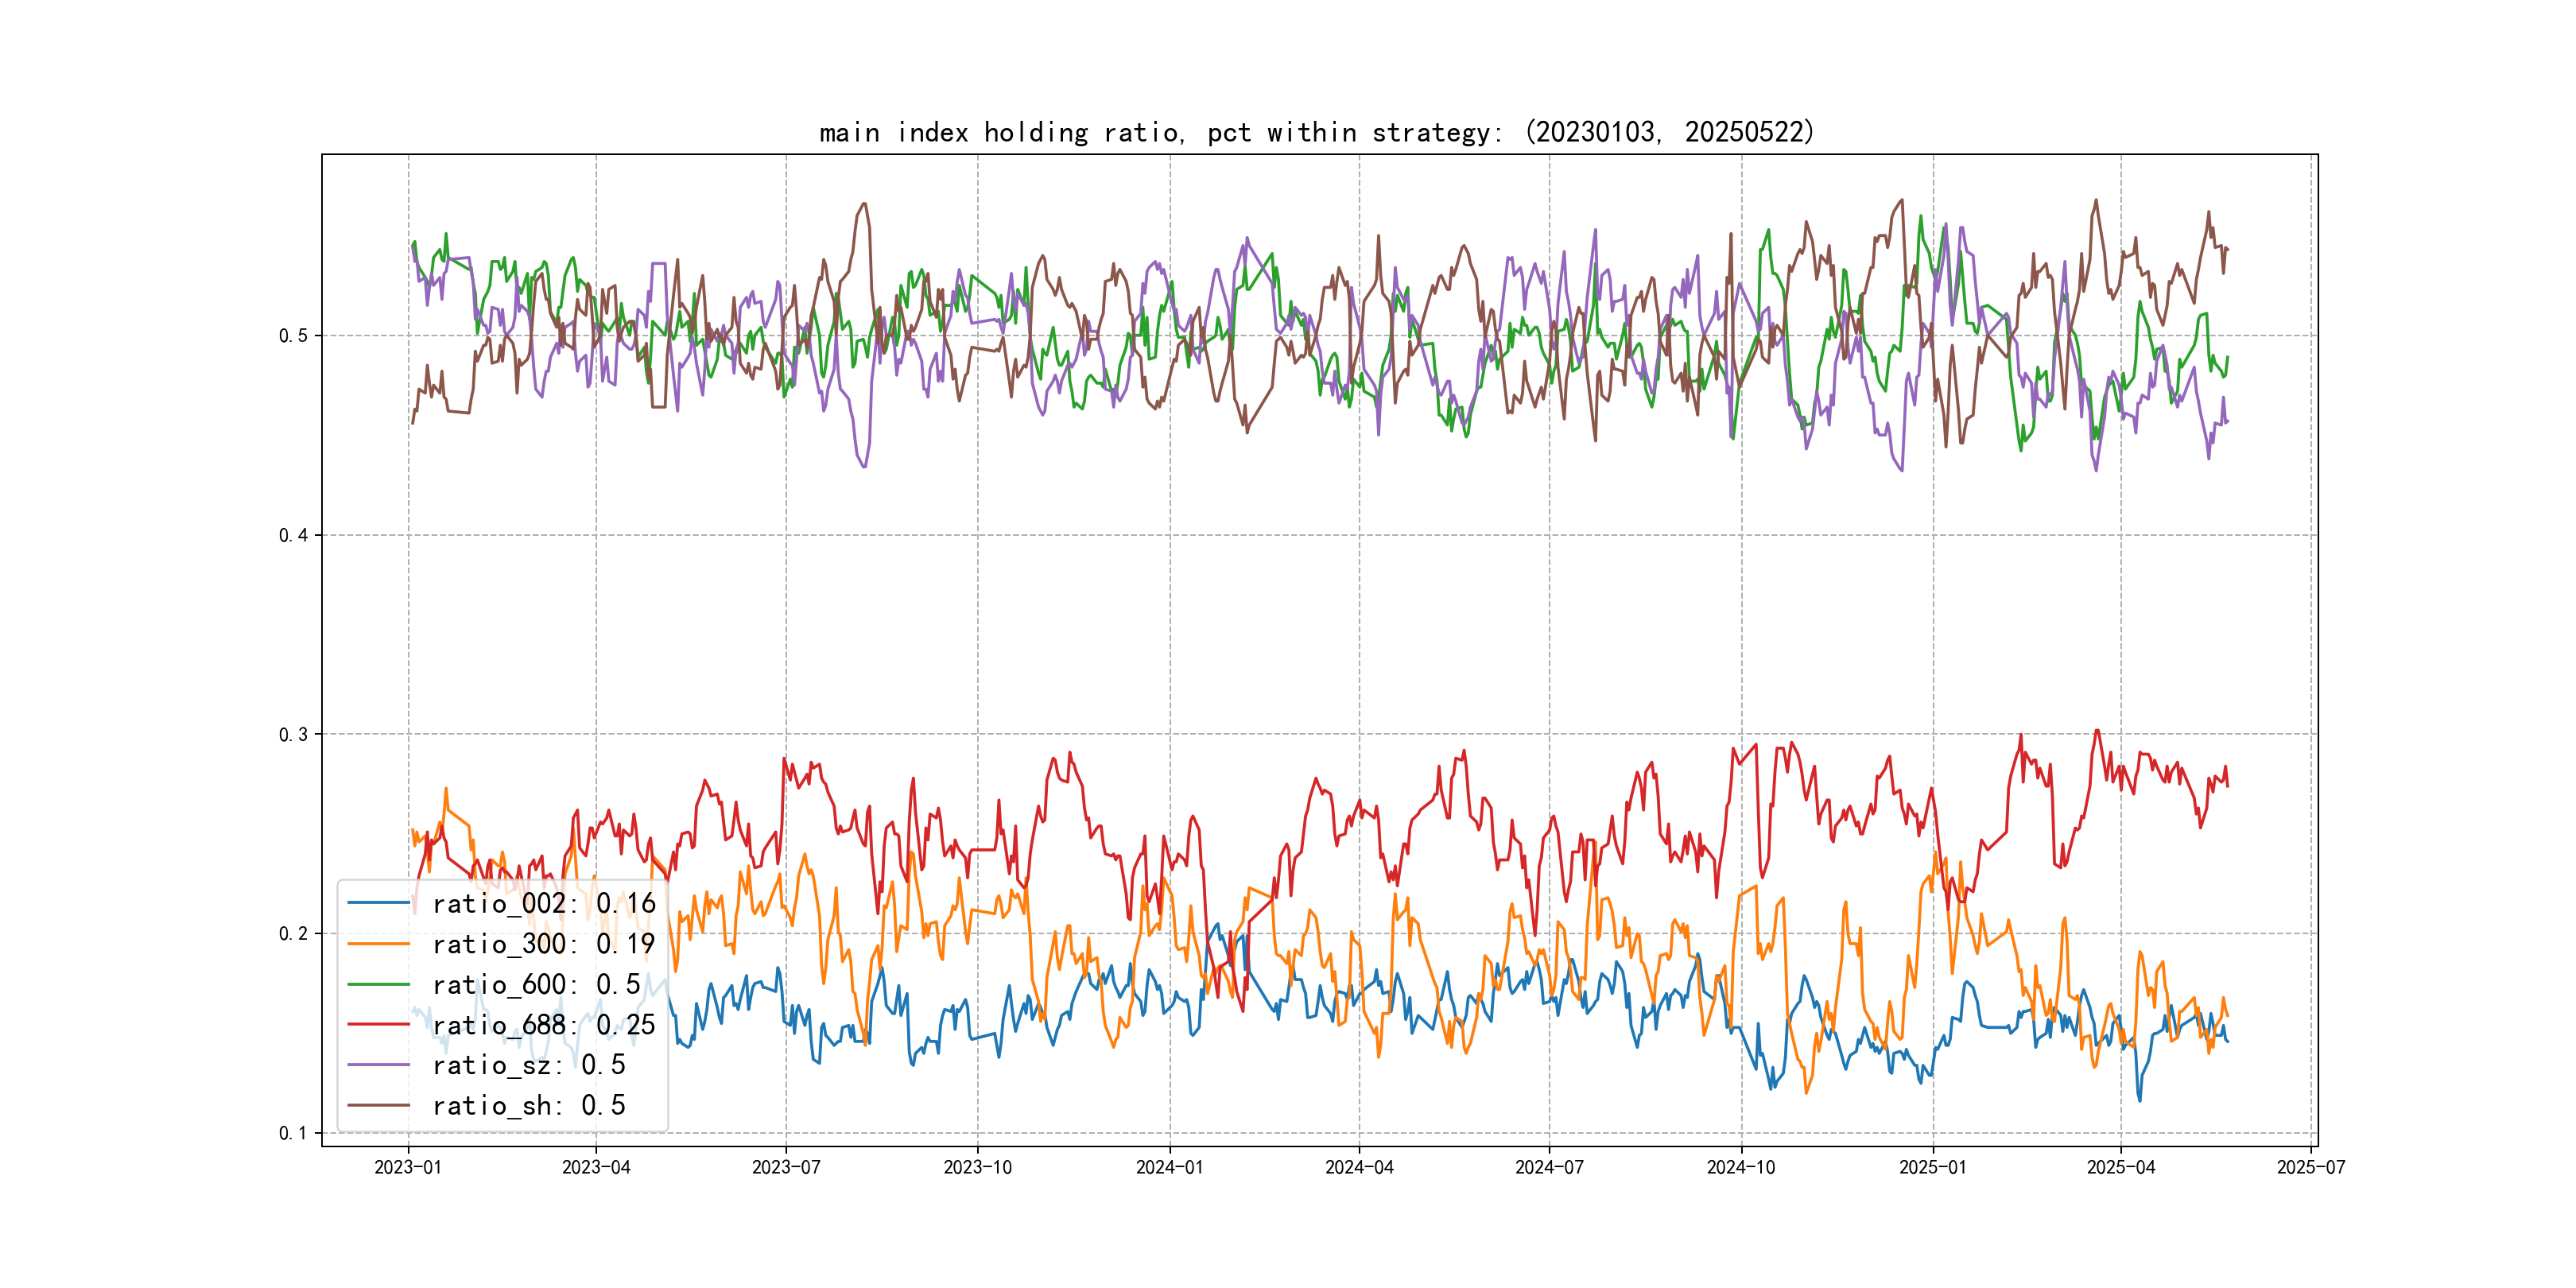The width and height of the screenshot is (2576, 1288).
Task: Select the 'ratio_688: 0.25' legend label
Action: (x=543, y=1024)
